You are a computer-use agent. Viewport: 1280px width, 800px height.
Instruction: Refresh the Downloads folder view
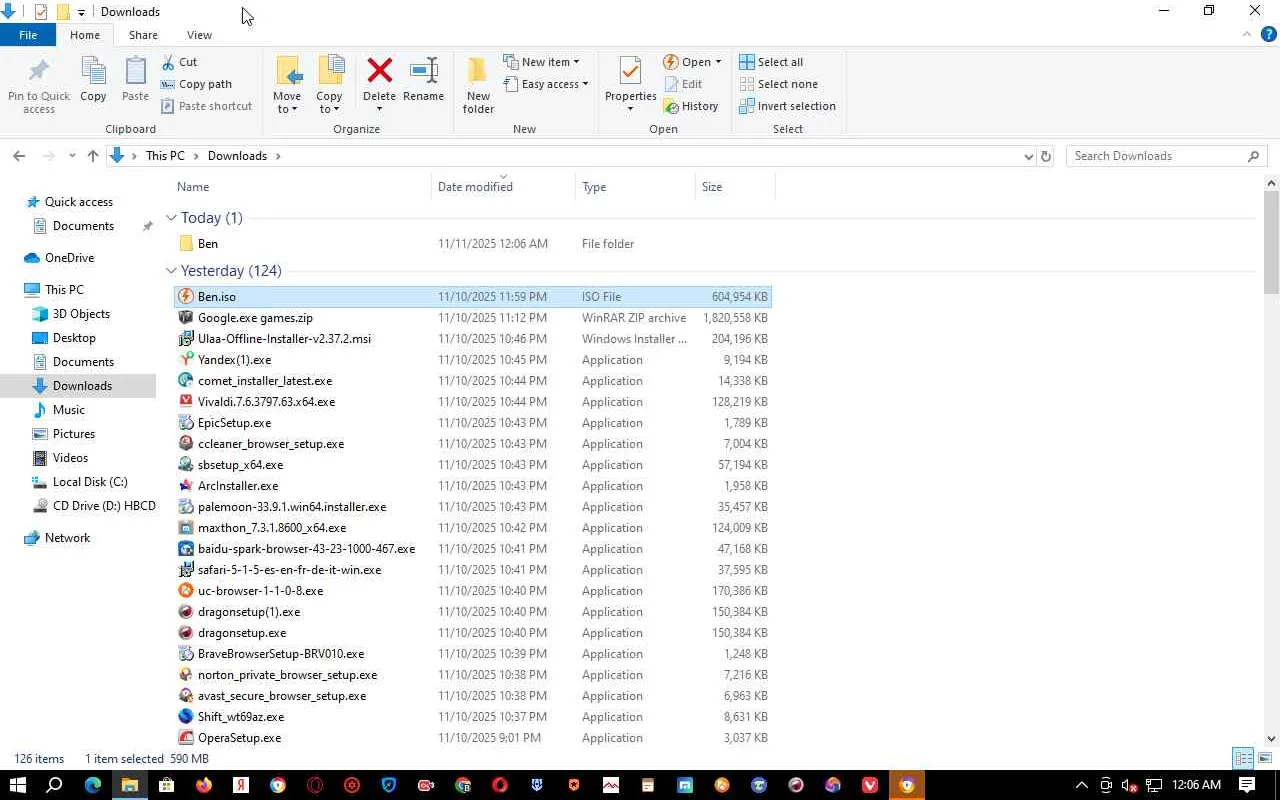[1046, 156]
